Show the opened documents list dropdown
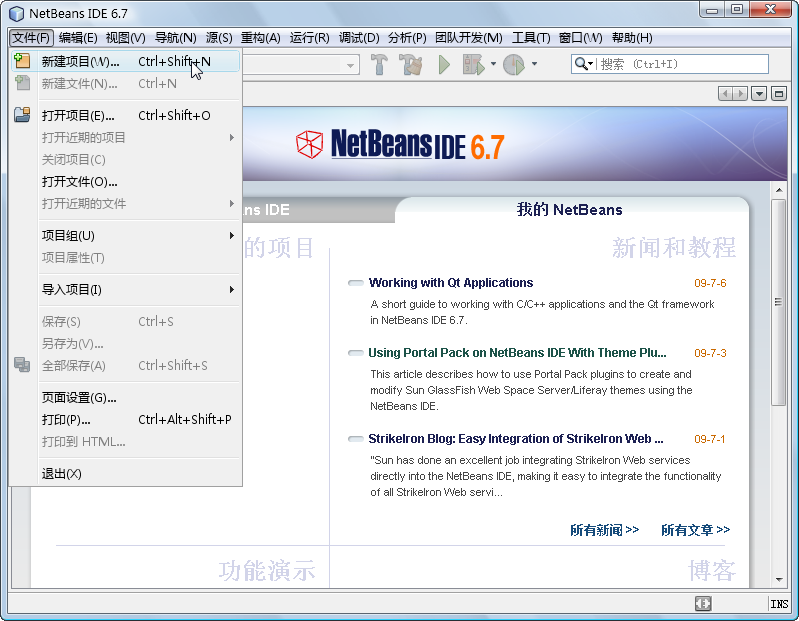The width and height of the screenshot is (799, 621). click(x=759, y=93)
